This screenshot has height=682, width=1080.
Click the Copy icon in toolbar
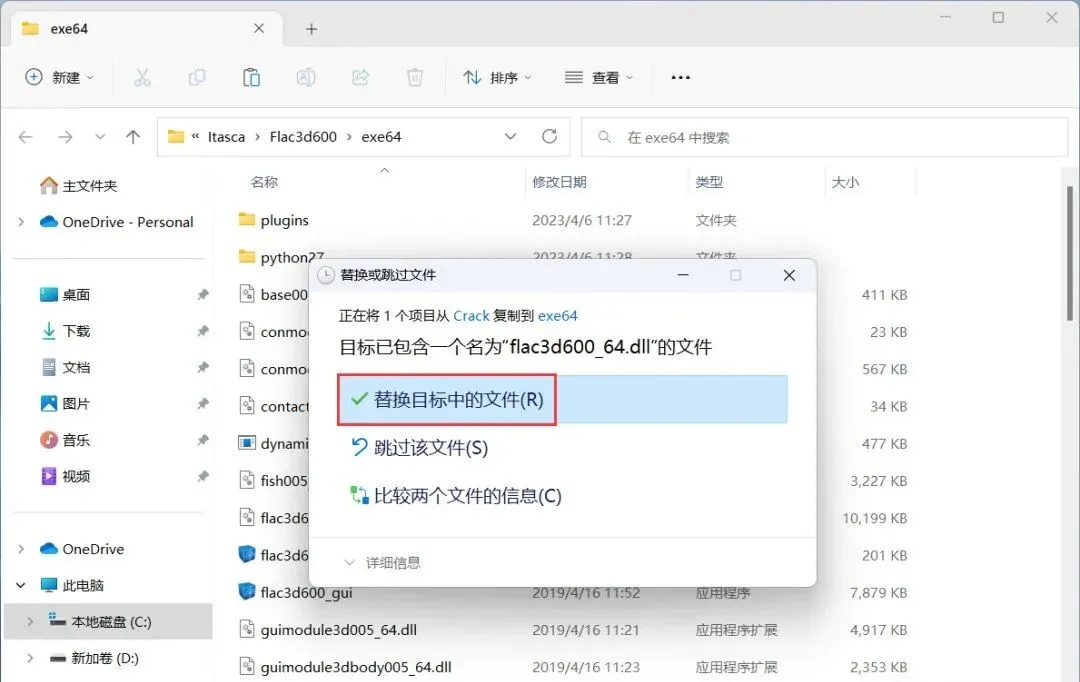(x=197, y=77)
